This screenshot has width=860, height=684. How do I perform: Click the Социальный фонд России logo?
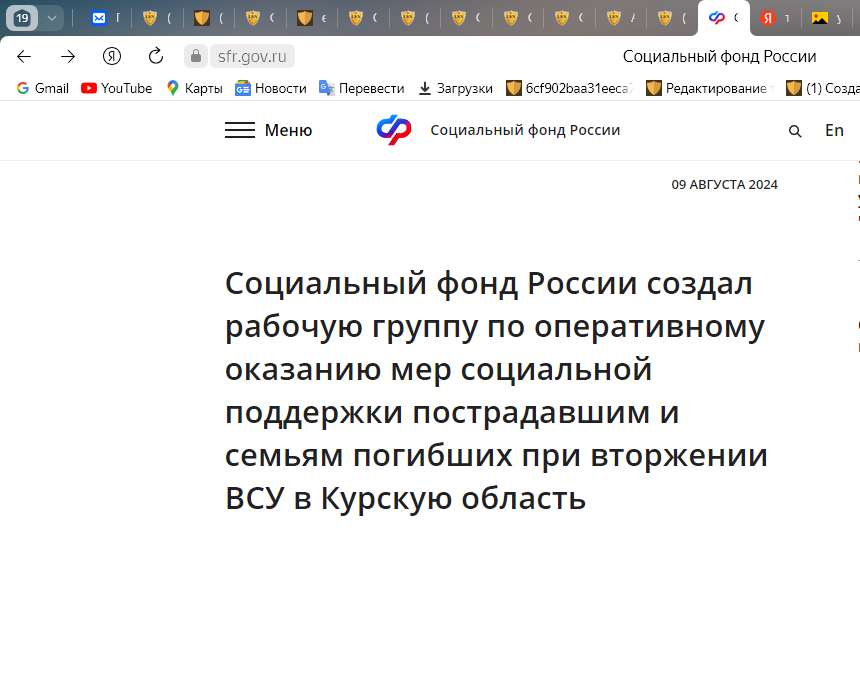[x=393, y=130]
